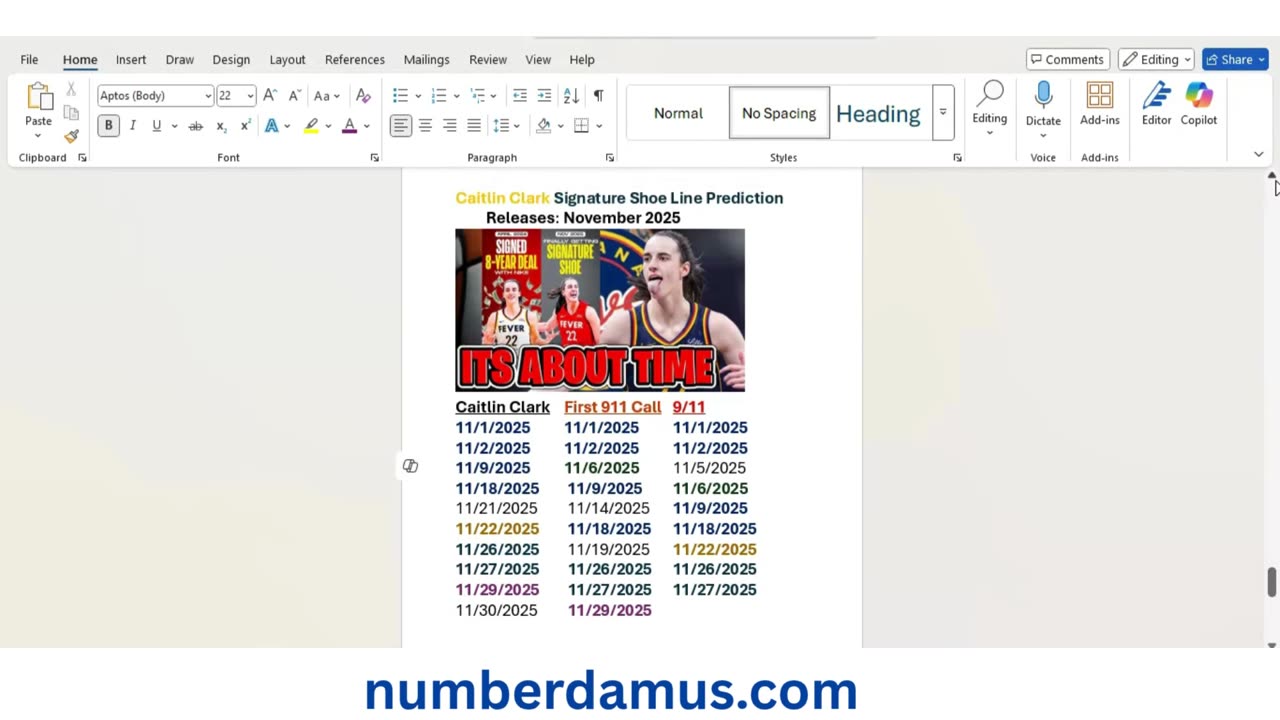This screenshot has width=1280, height=720.
Task: Click the Share button
Action: click(x=1235, y=60)
